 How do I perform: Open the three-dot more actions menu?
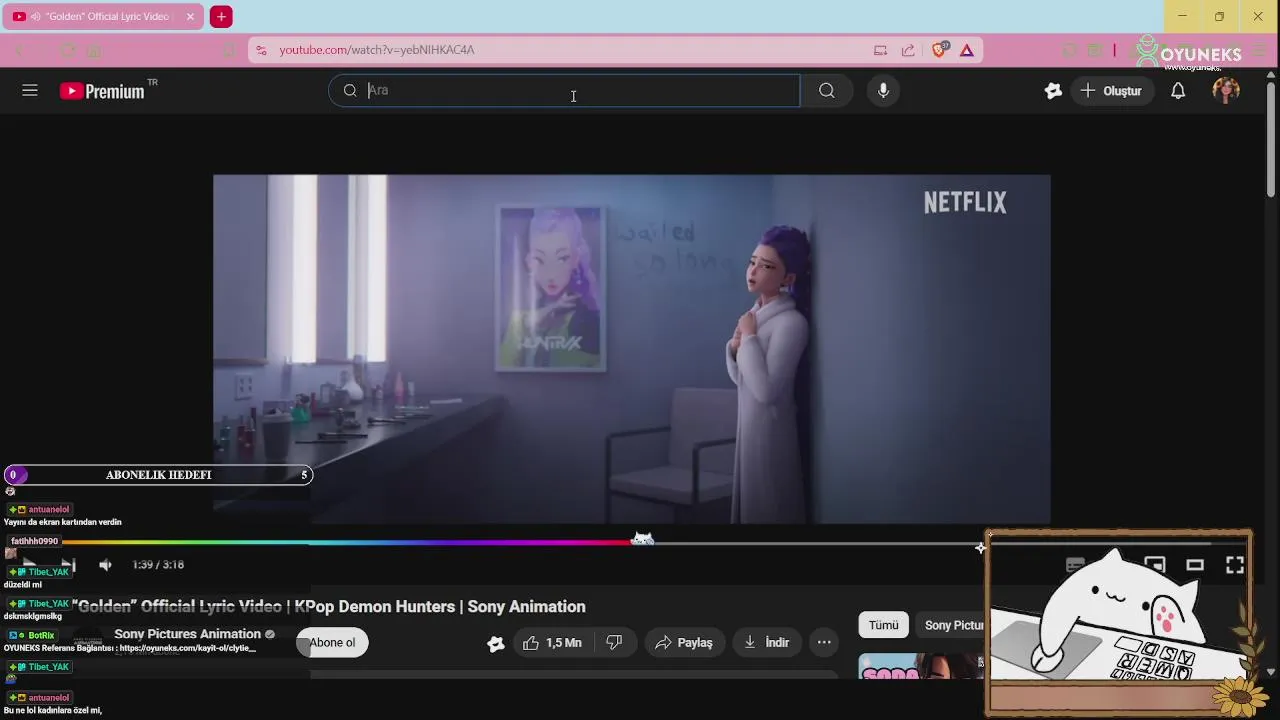(824, 643)
